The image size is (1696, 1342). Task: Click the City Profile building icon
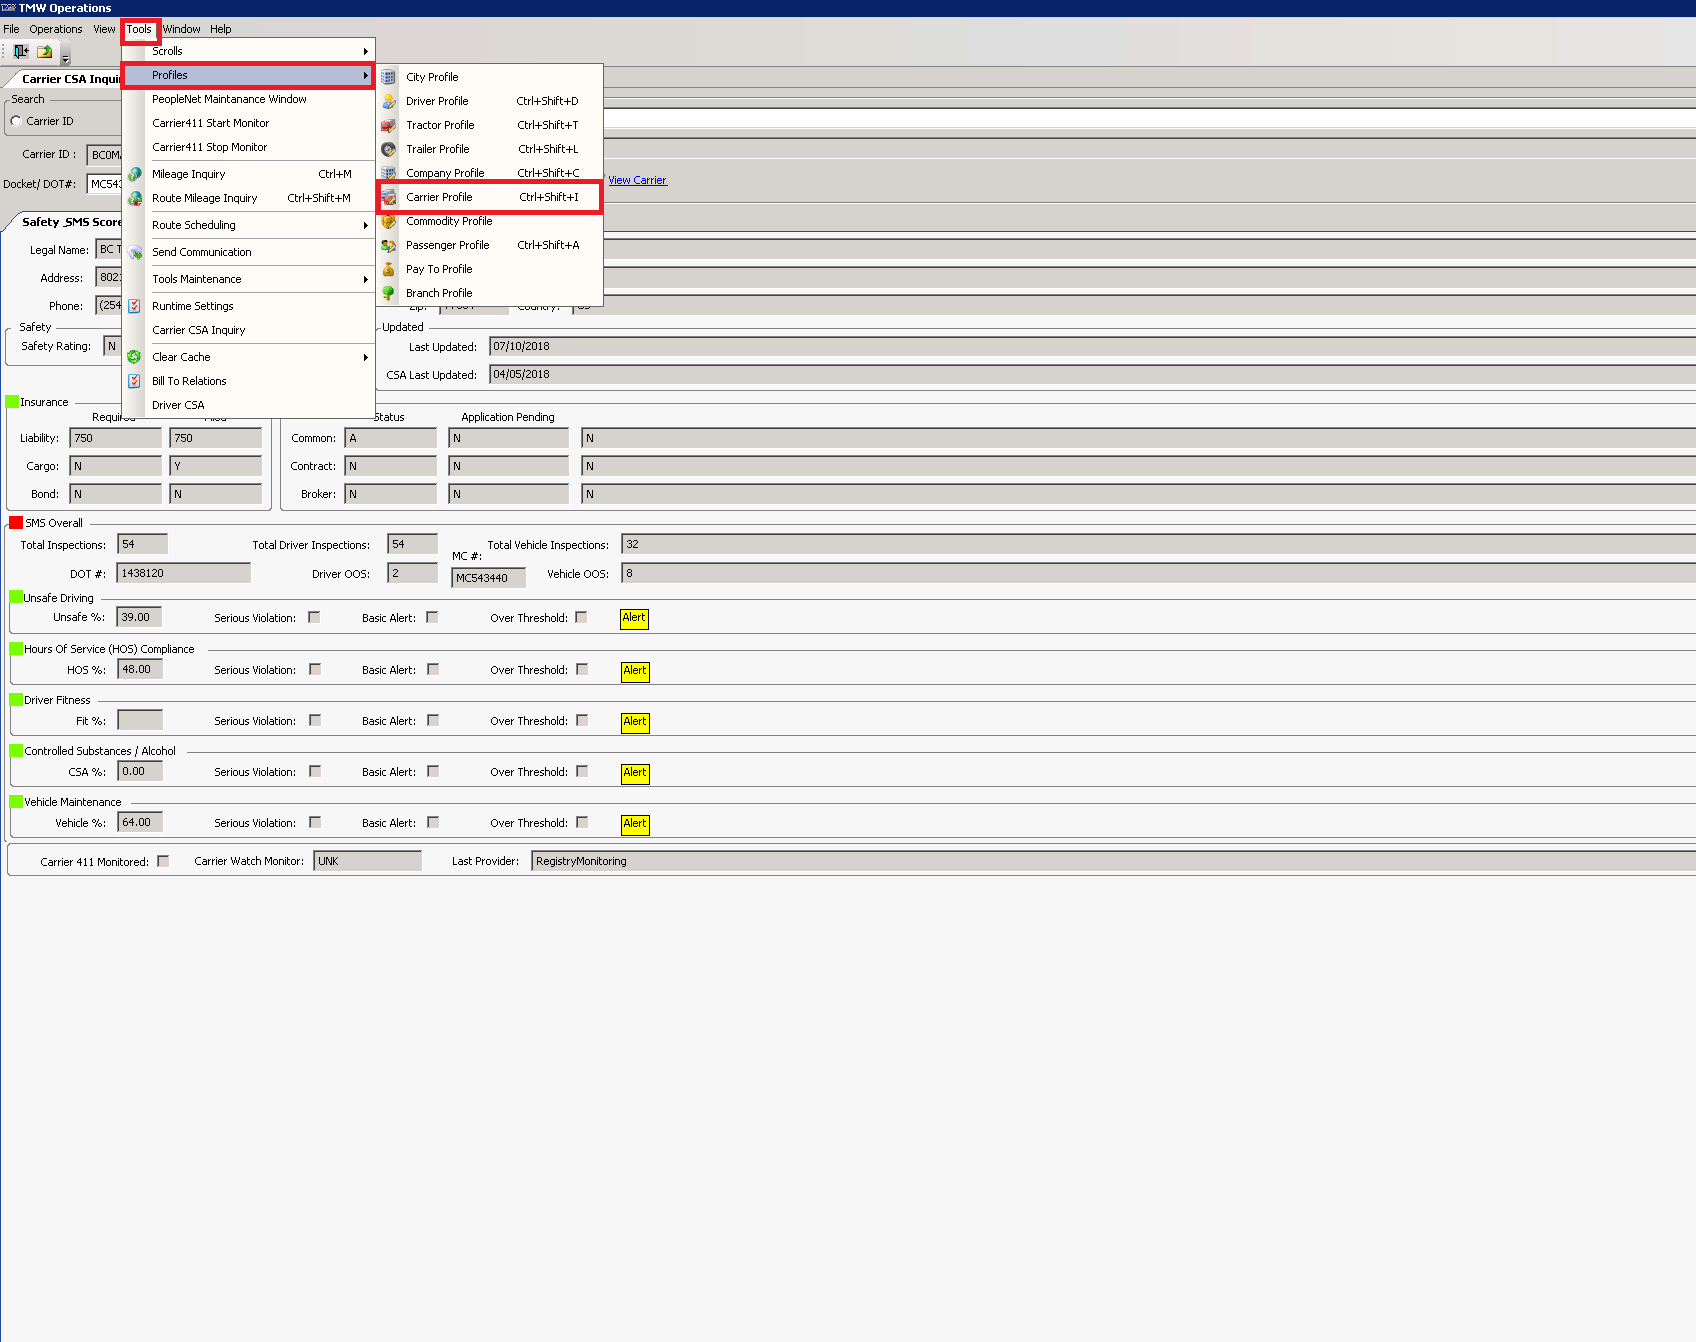pyautogui.click(x=389, y=77)
